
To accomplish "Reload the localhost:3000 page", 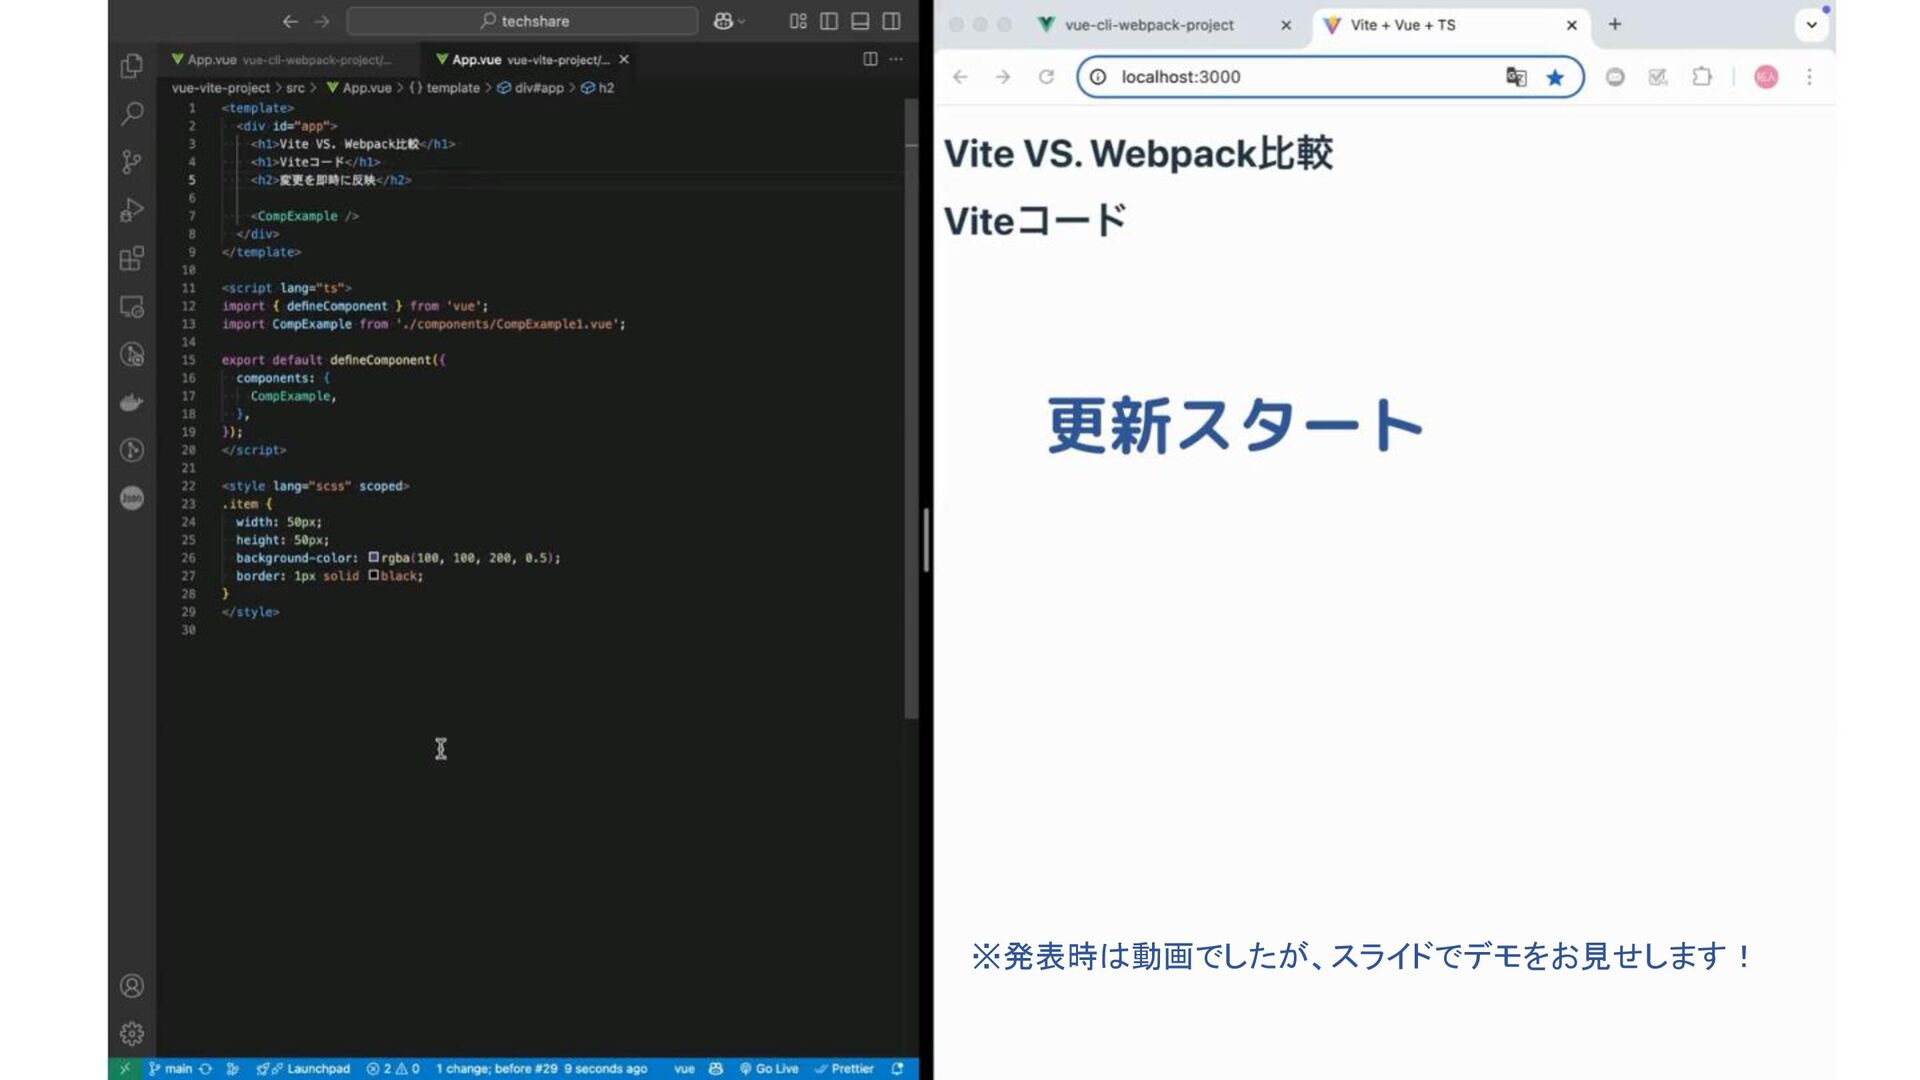I will coord(1046,77).
